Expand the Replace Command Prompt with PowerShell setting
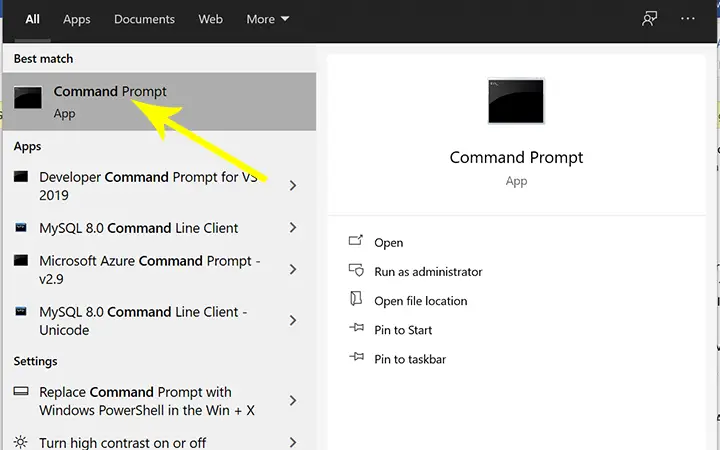Viewport: 720px width, 450px height. coord(293,401)
